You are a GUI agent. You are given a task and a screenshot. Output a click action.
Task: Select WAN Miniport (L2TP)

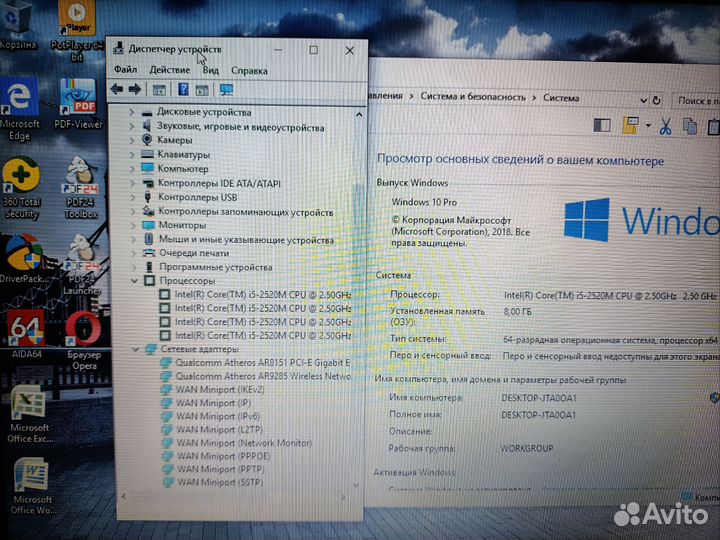(x=220, y=429)
